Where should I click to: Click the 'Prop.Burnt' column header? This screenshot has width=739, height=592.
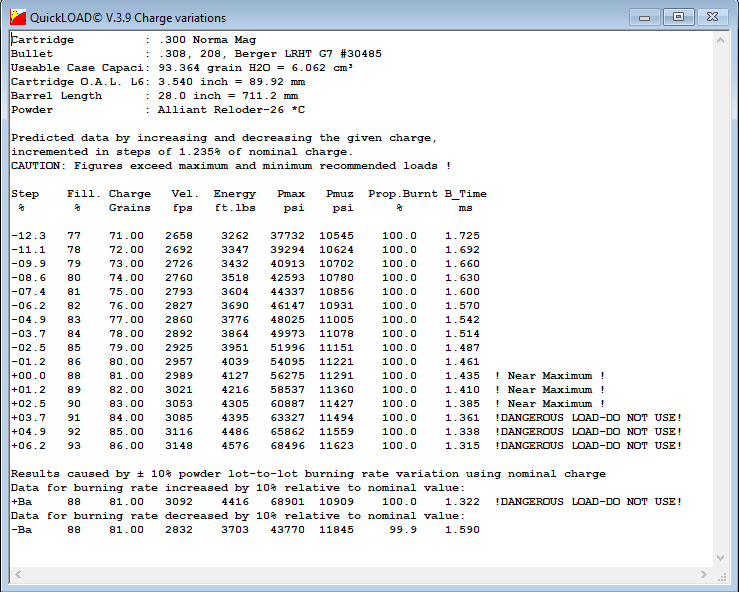point(403,194)
